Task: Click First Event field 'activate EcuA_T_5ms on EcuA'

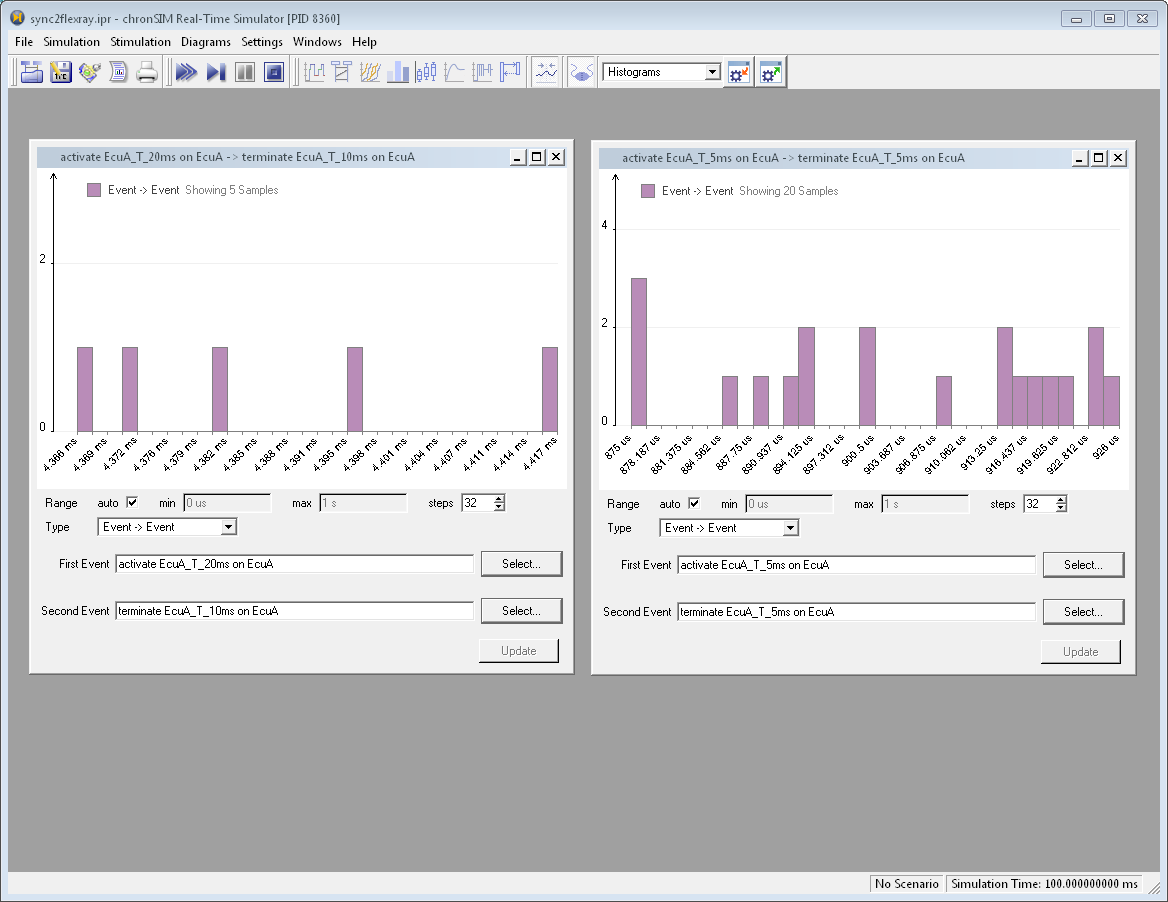Action: coord(856,565)
